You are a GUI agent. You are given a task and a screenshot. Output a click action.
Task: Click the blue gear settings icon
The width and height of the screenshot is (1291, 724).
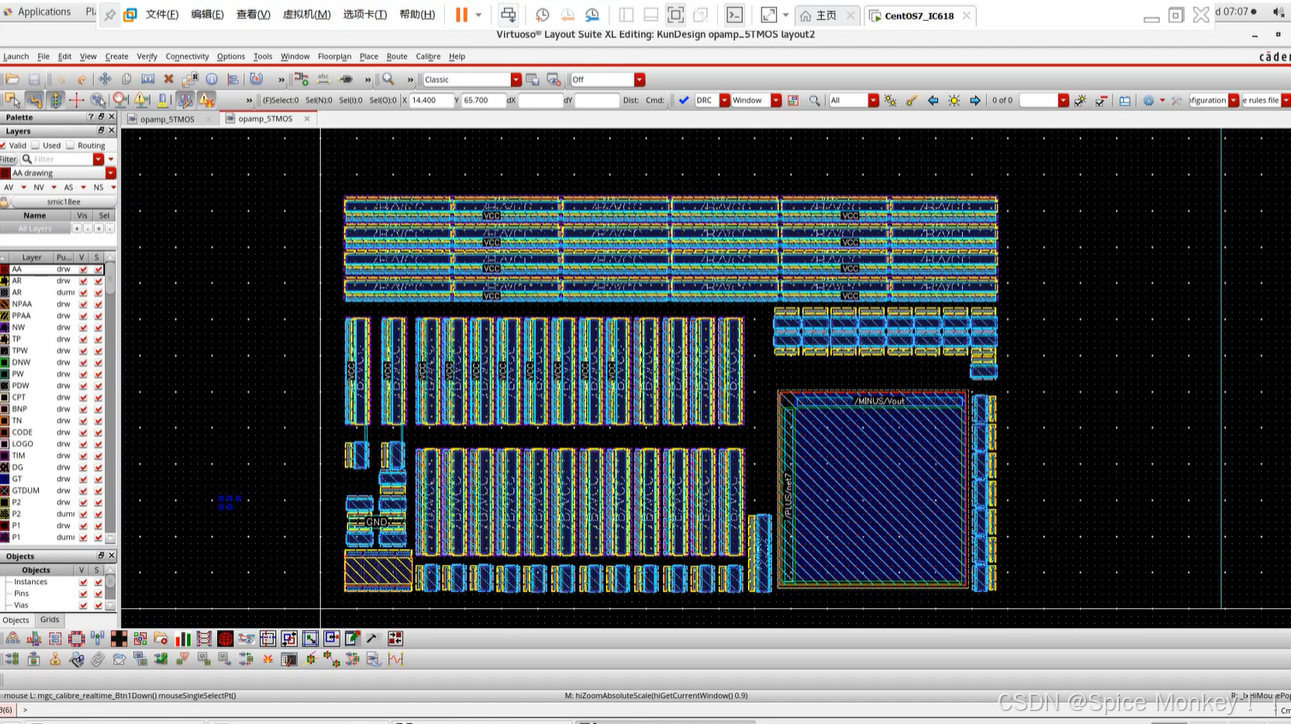click(1148, 100)
